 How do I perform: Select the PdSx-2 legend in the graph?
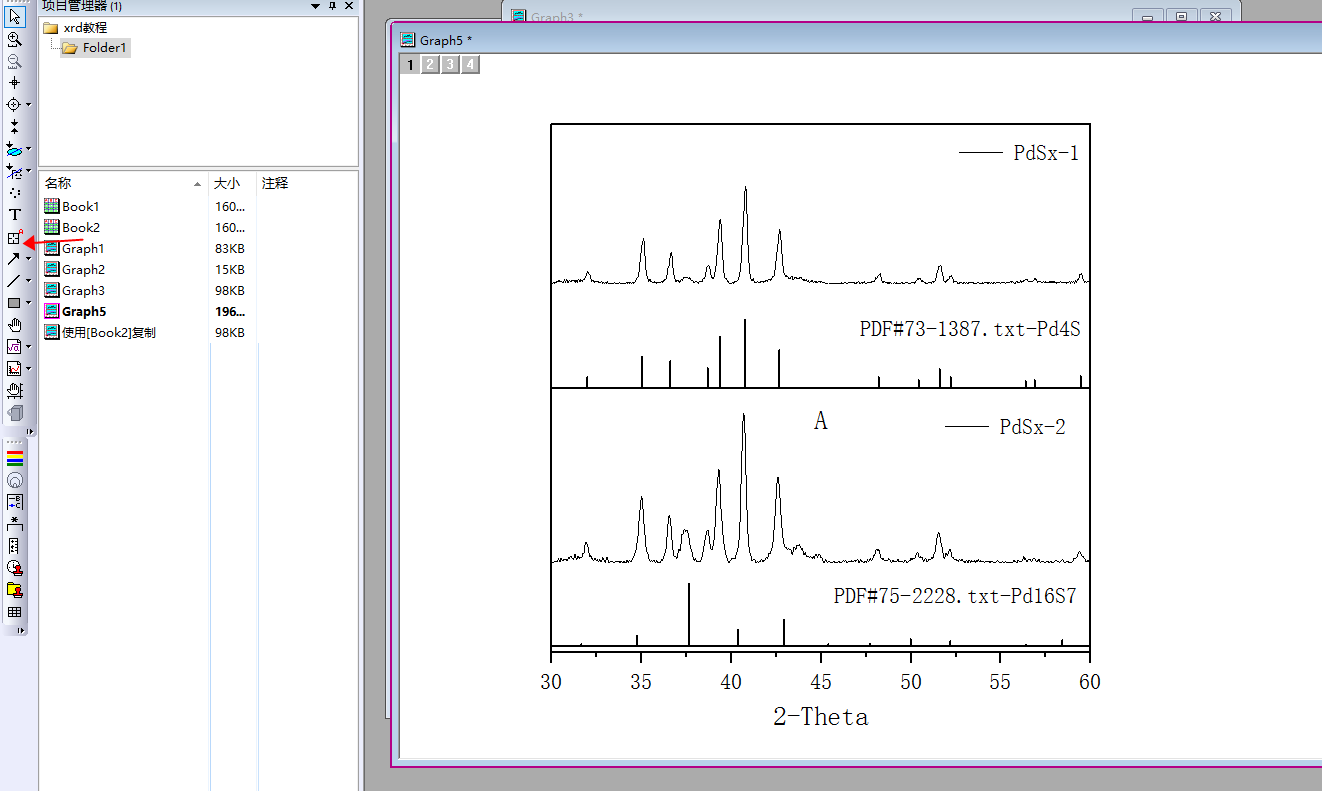point(1006,427)
